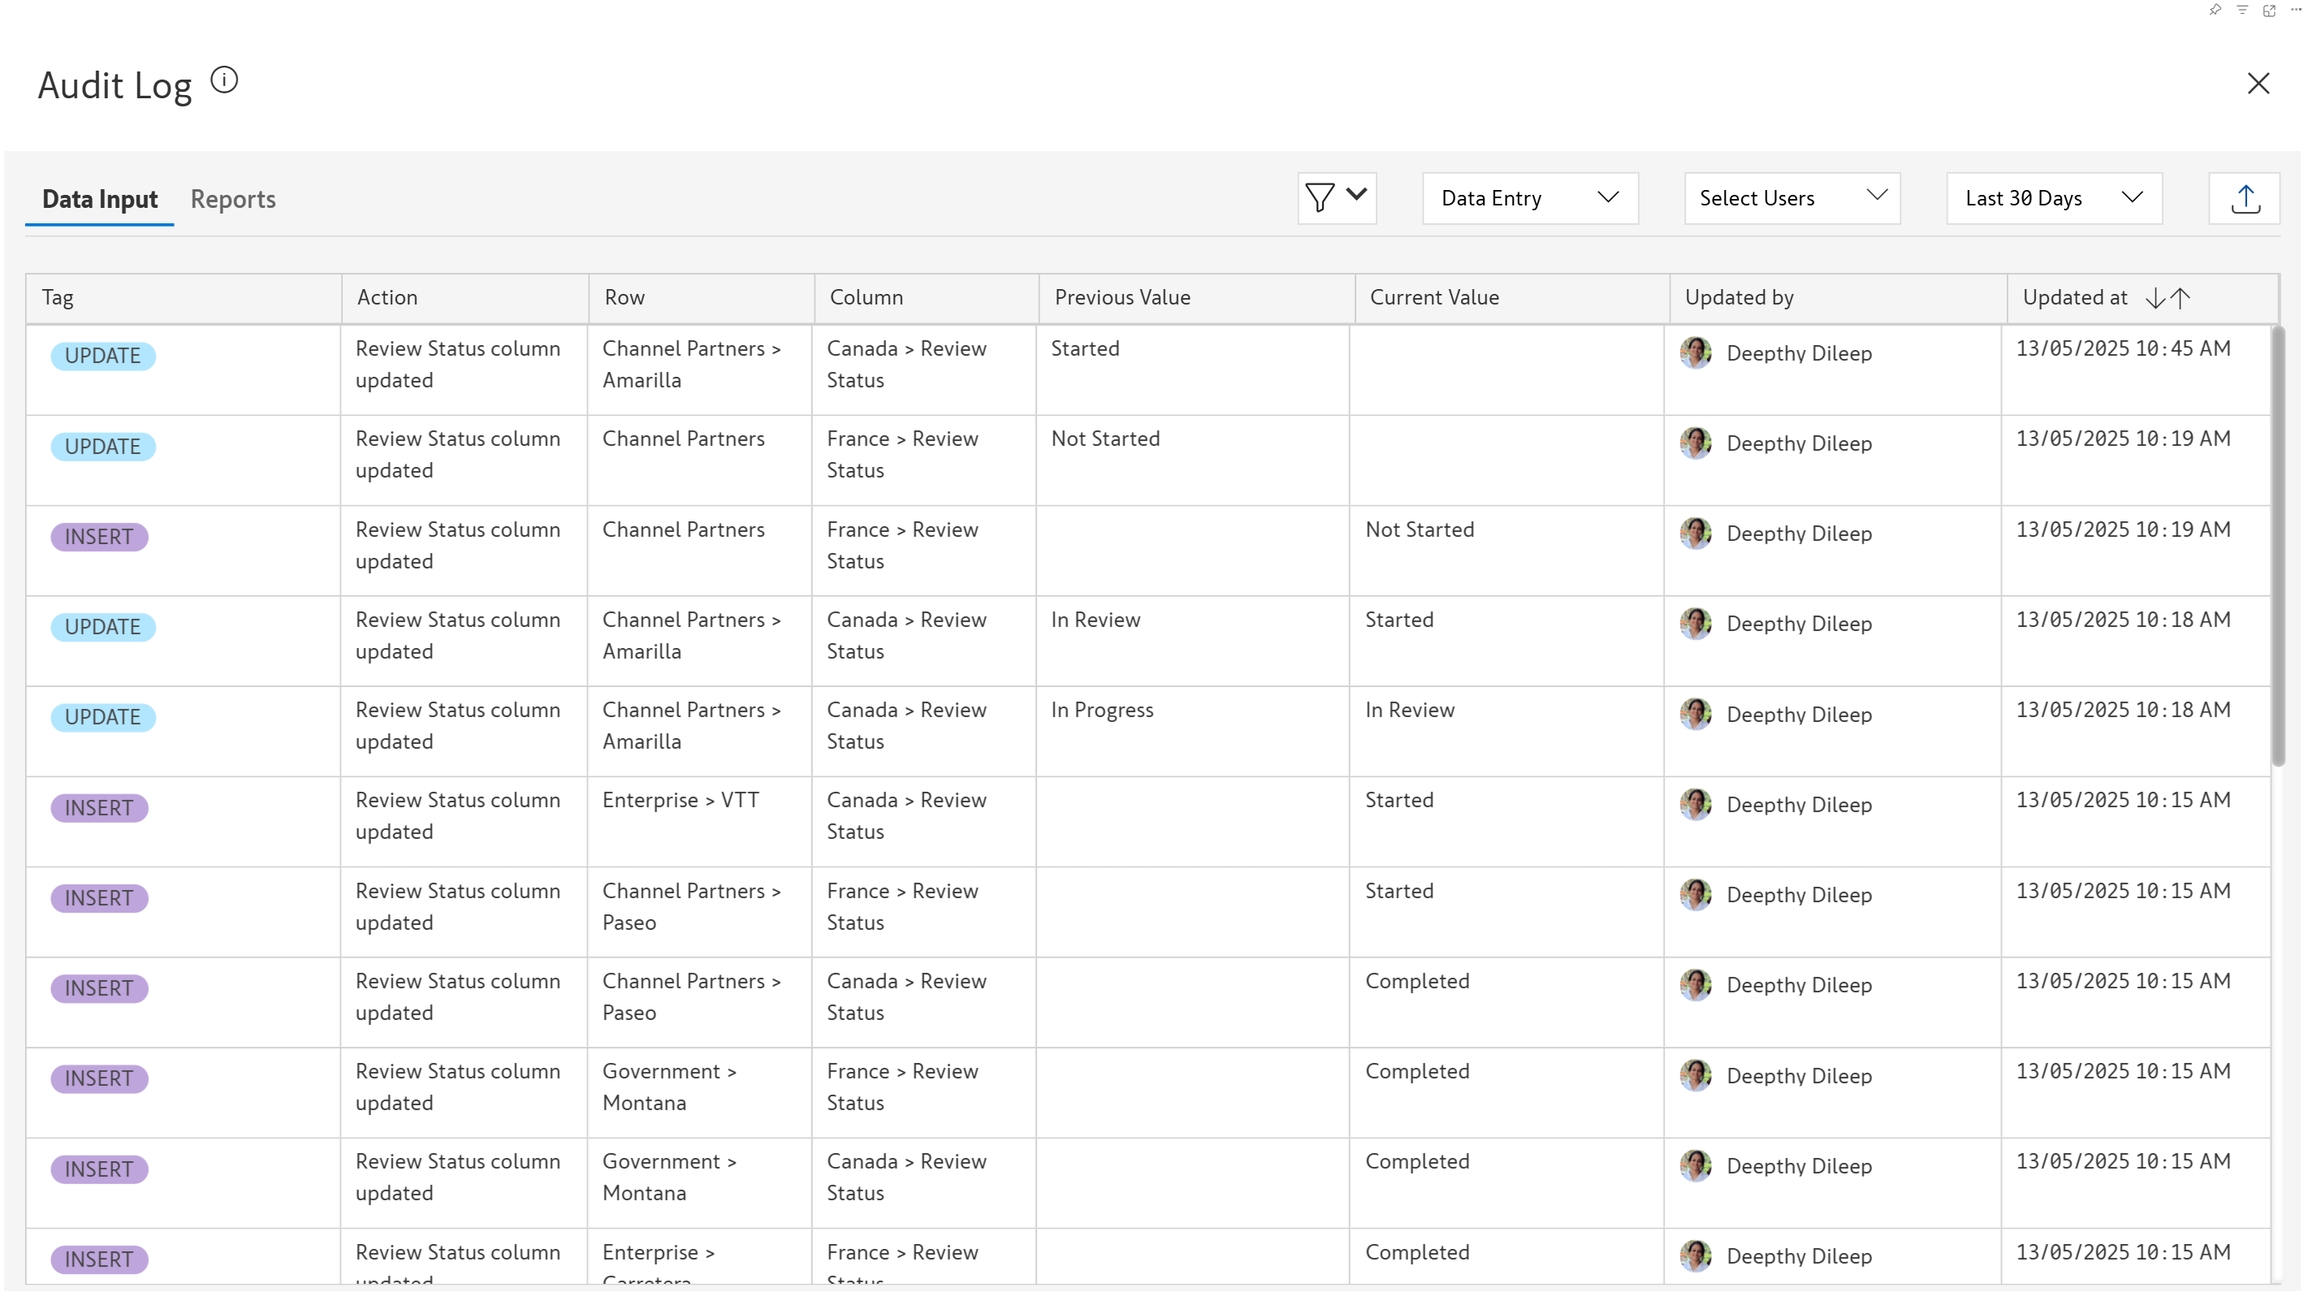Click Deepthy Dileep's avatar in the first row

click(1696, 352)
